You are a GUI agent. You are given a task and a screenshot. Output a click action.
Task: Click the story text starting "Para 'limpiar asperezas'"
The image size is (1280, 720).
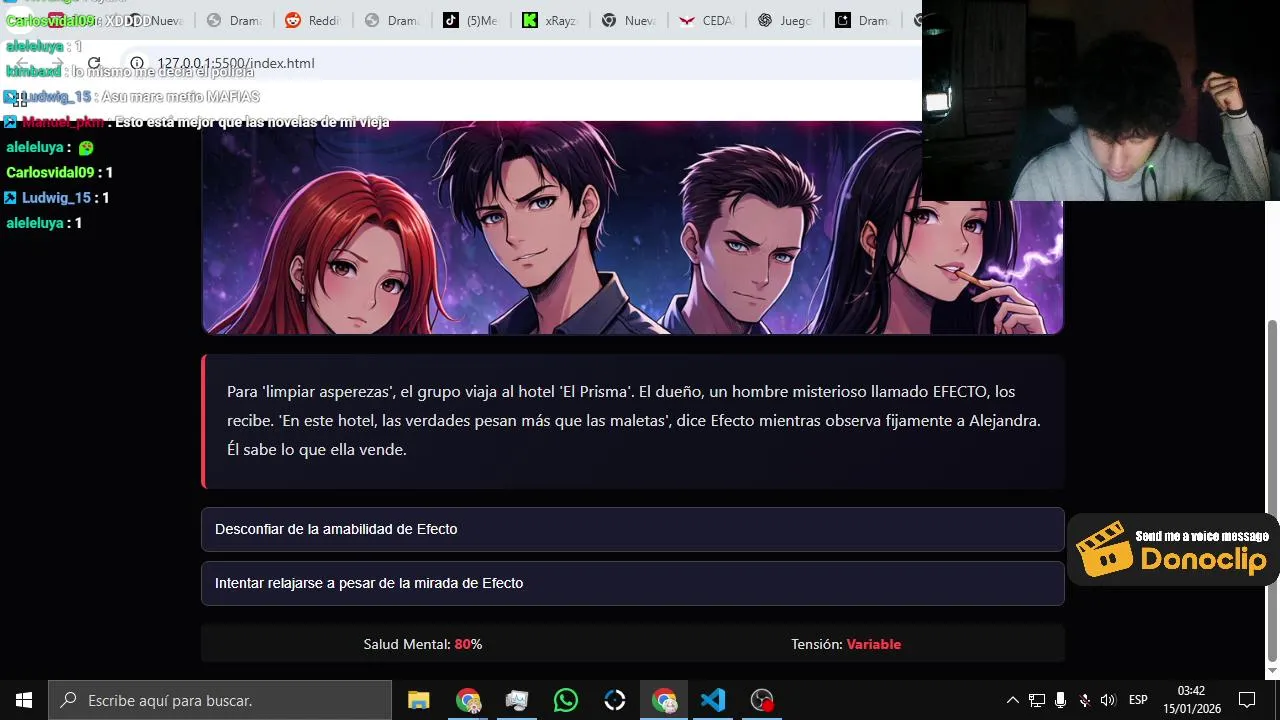(x=634, y=420)
